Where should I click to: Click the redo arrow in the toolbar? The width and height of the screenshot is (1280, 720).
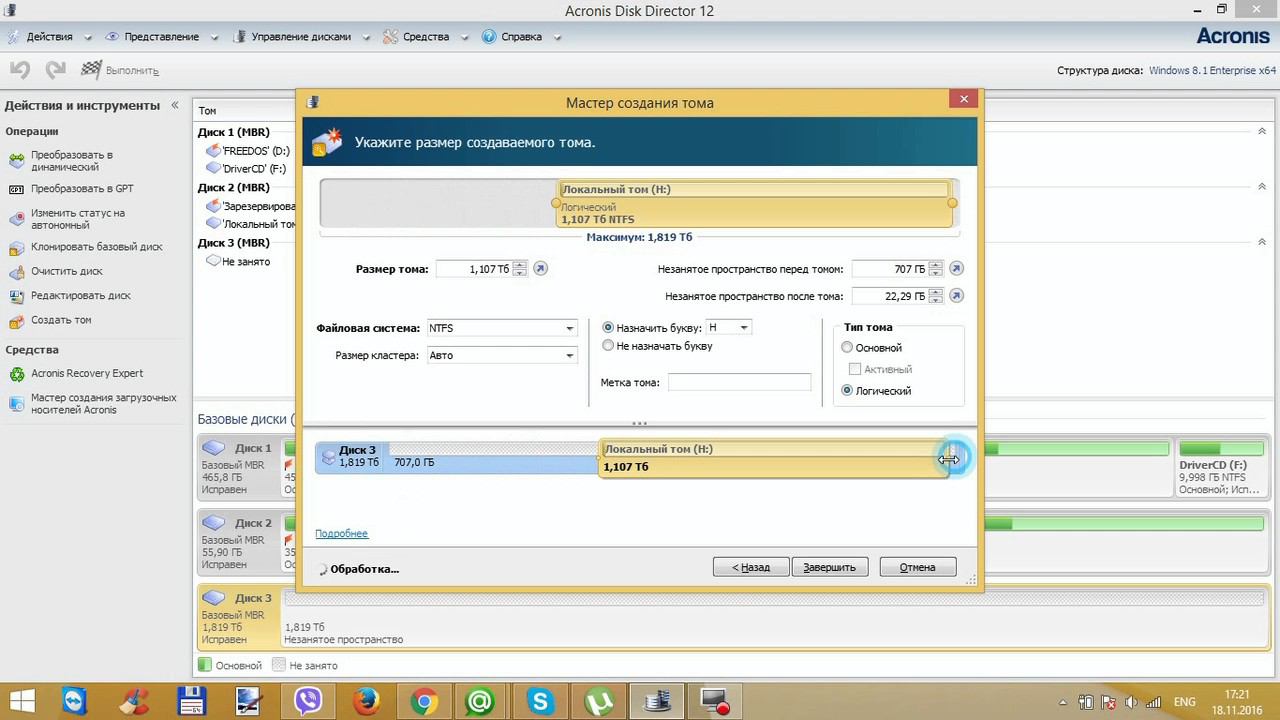coord(56,70)
